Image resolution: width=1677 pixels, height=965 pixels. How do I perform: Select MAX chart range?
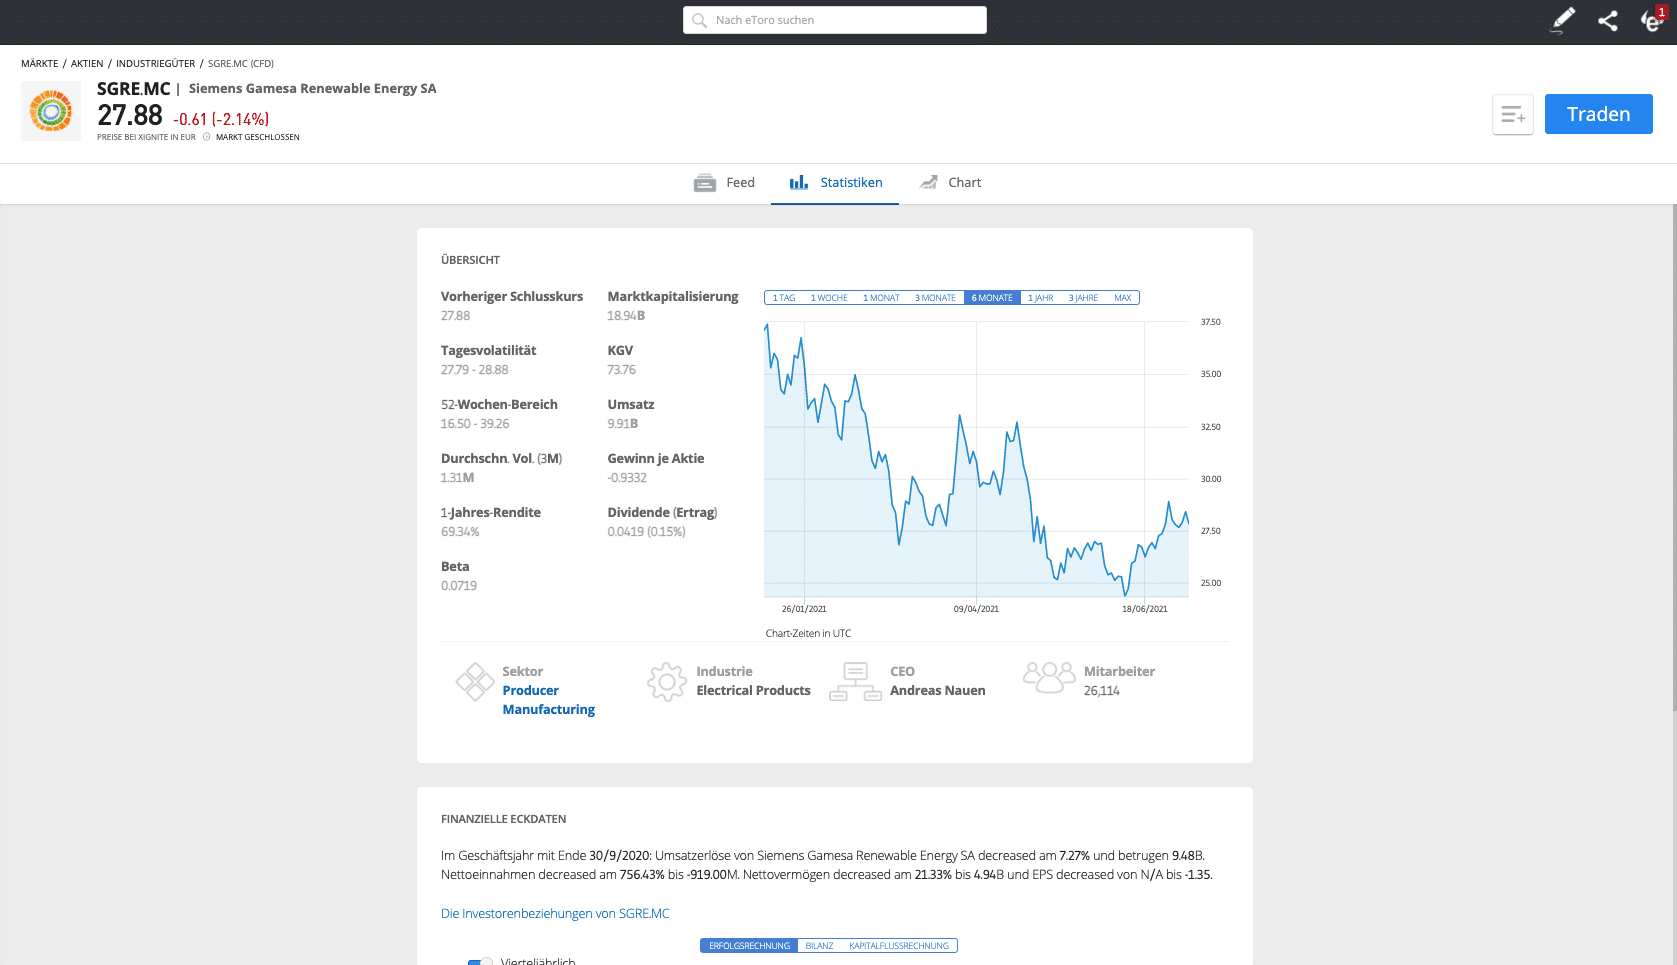tap(1123, 298)
